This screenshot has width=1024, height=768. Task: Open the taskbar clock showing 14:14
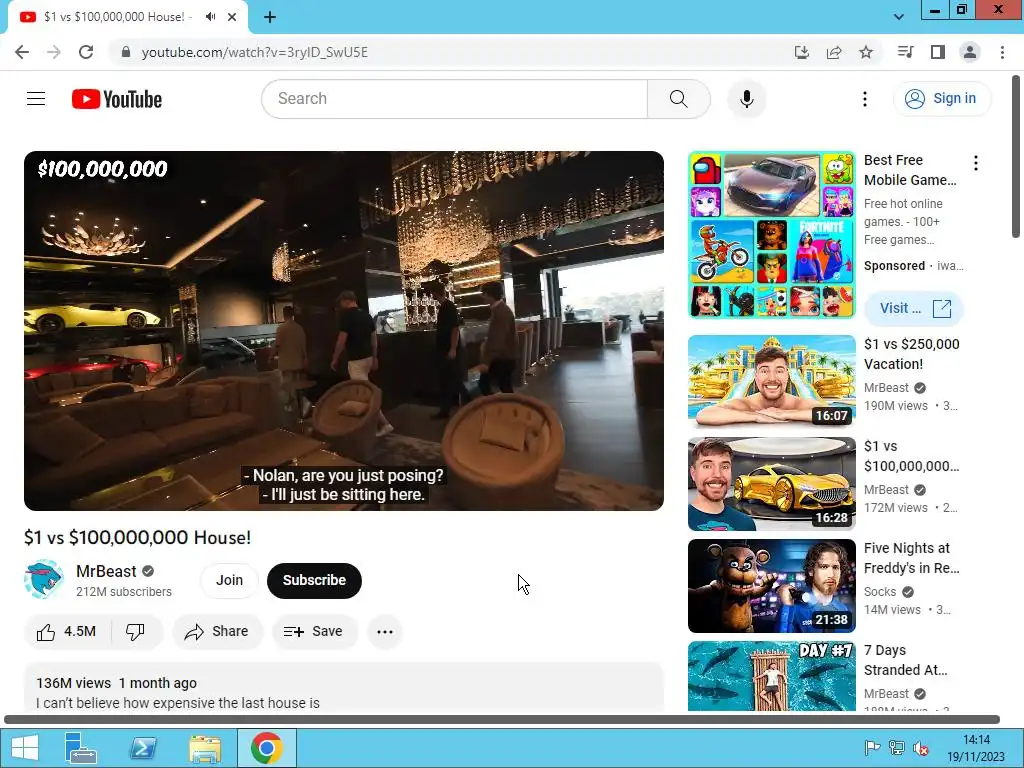click(x=976, y=748)
